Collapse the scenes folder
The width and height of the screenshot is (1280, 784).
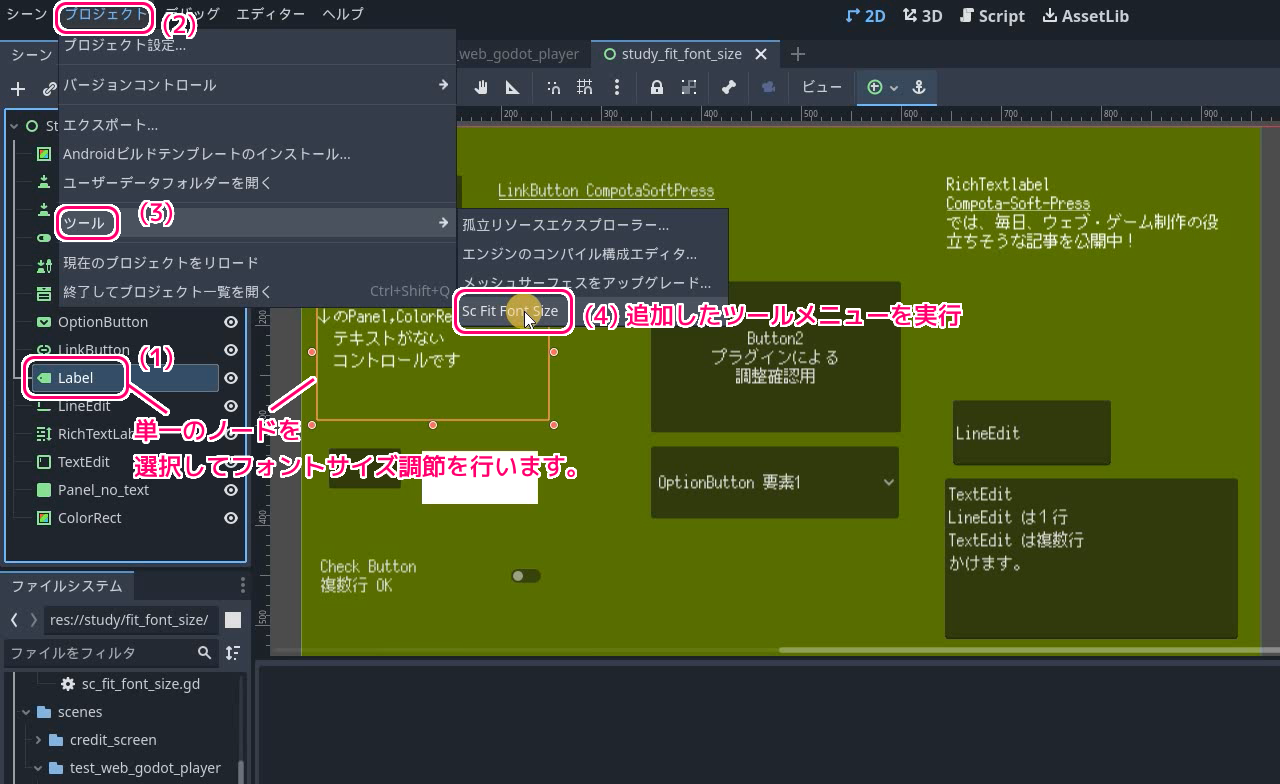pos(27,712)
